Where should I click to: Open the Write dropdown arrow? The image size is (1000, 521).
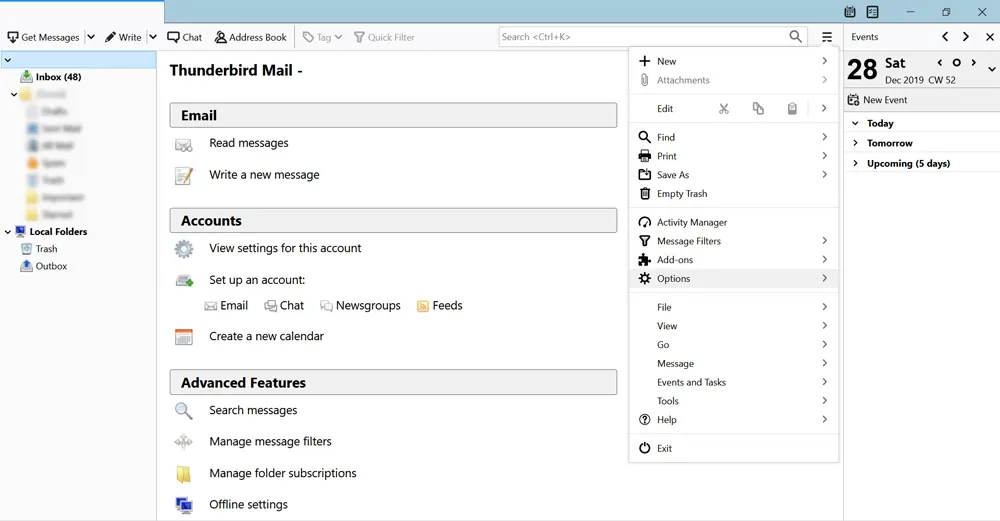coord(153,37)
